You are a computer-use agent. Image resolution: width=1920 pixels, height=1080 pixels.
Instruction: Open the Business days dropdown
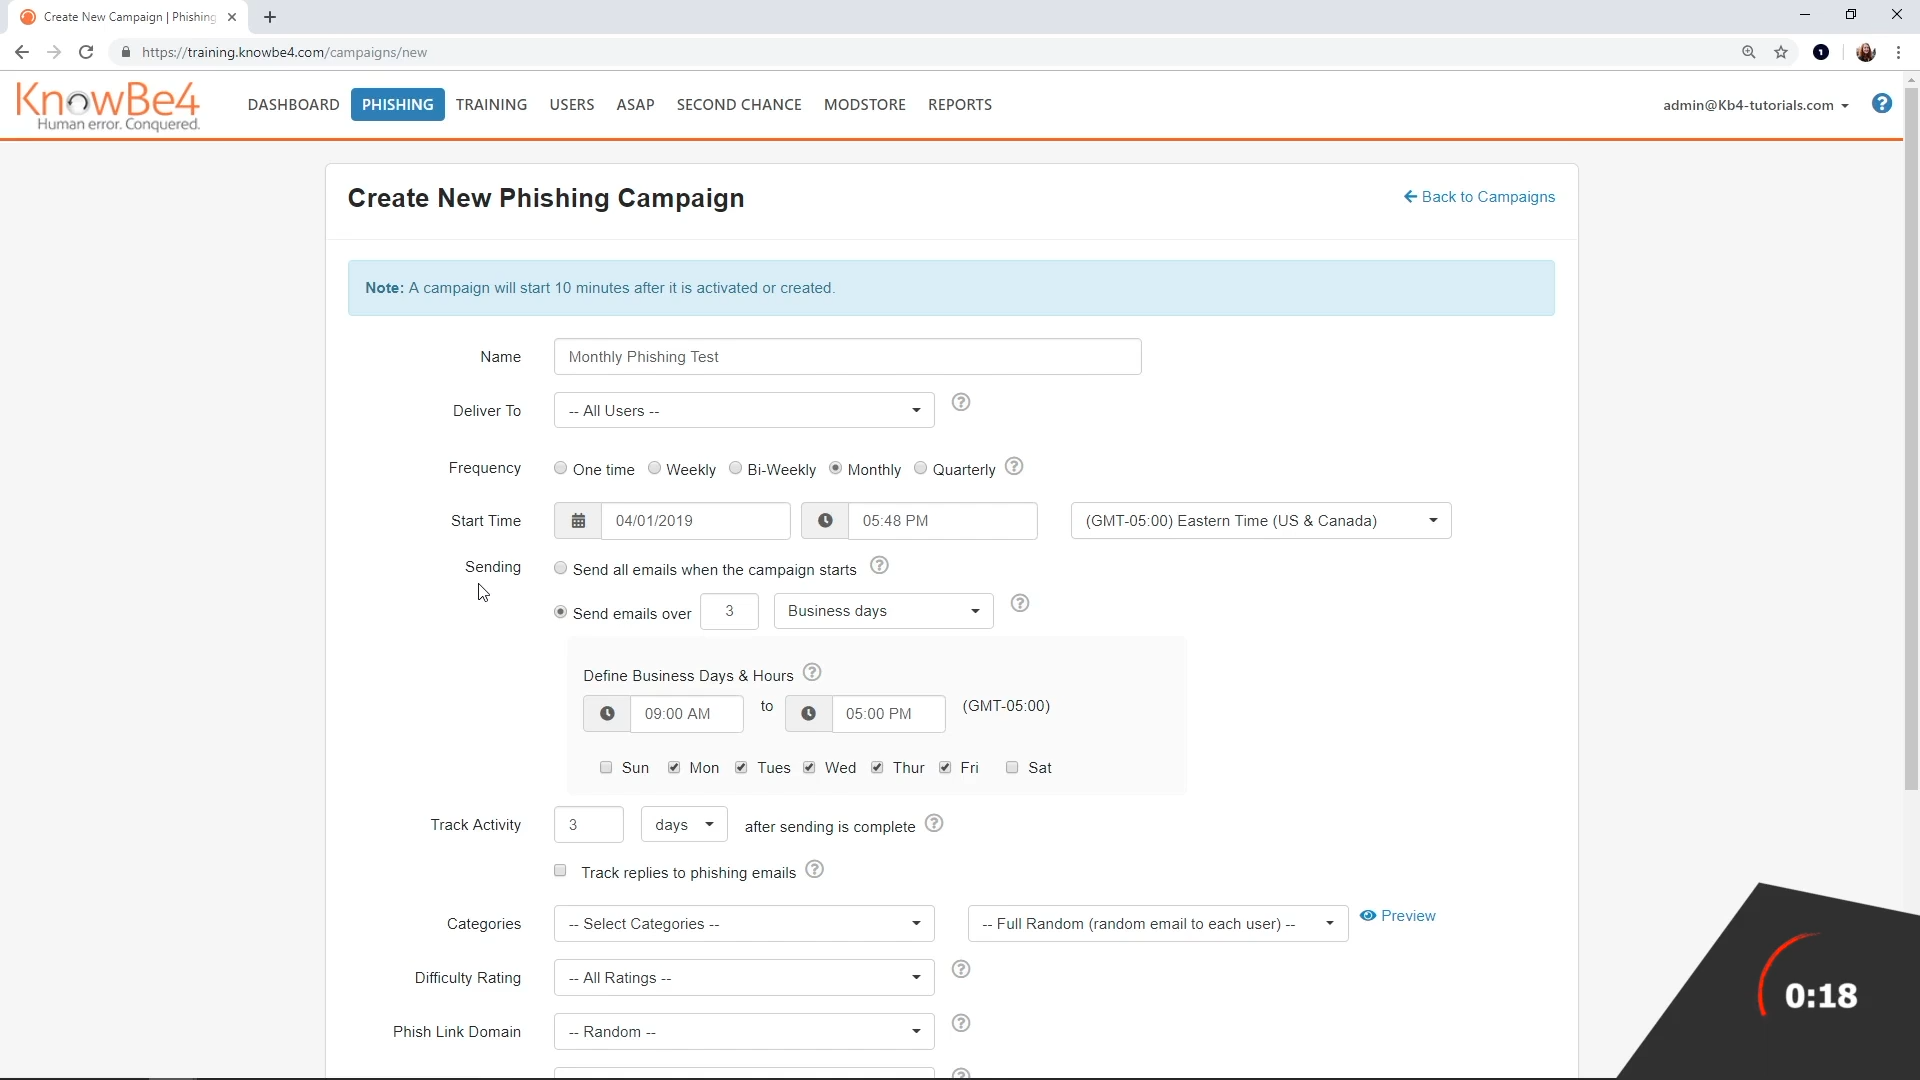coord(883,611)
